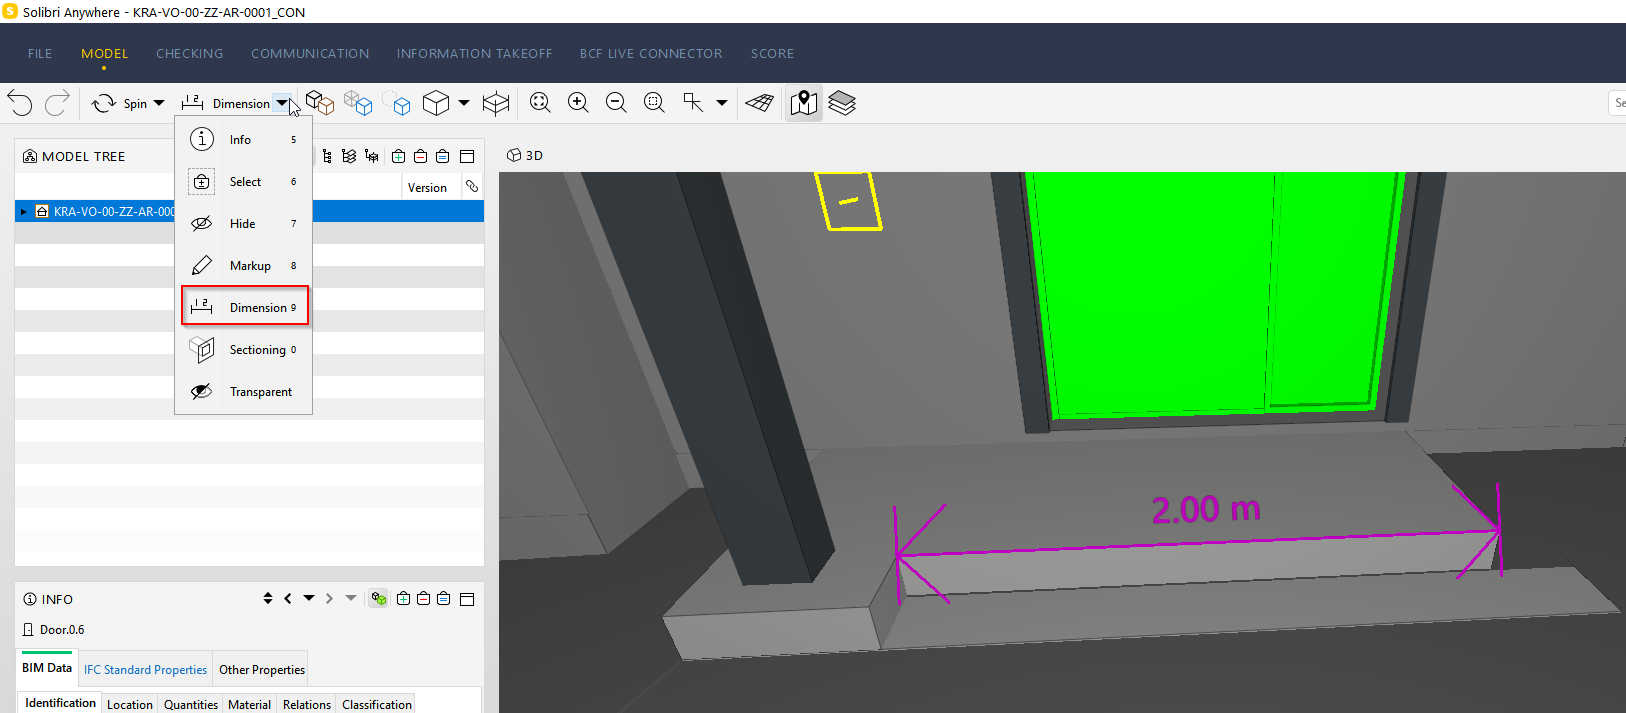Click the Layers stack toolbar icon
The width and height of the screenshot is (1626, 713).
(x=842, y=103)
